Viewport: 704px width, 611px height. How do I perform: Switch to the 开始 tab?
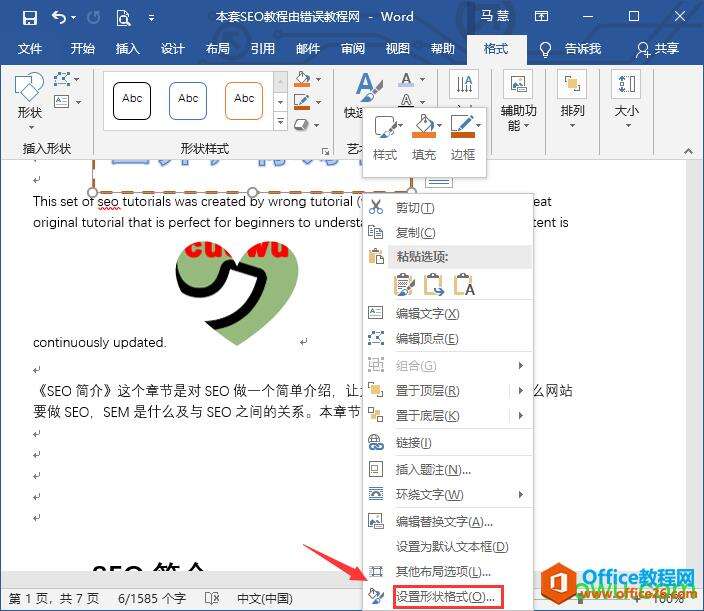[x=82, y=48]
